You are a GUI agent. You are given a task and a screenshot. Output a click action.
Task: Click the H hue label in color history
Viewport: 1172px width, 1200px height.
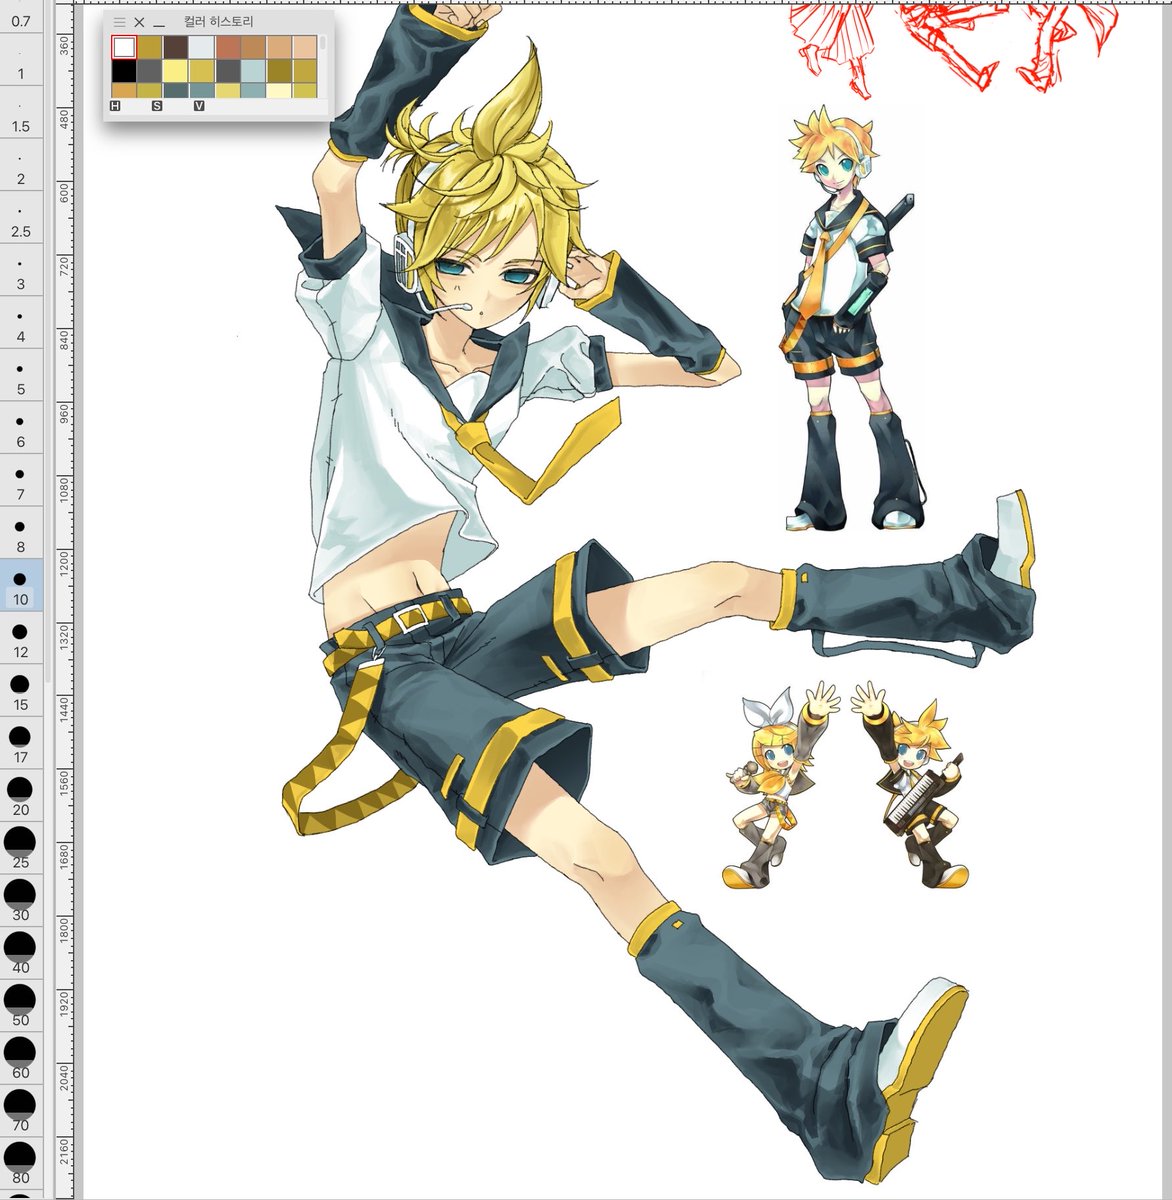click(x=115, y=105)
